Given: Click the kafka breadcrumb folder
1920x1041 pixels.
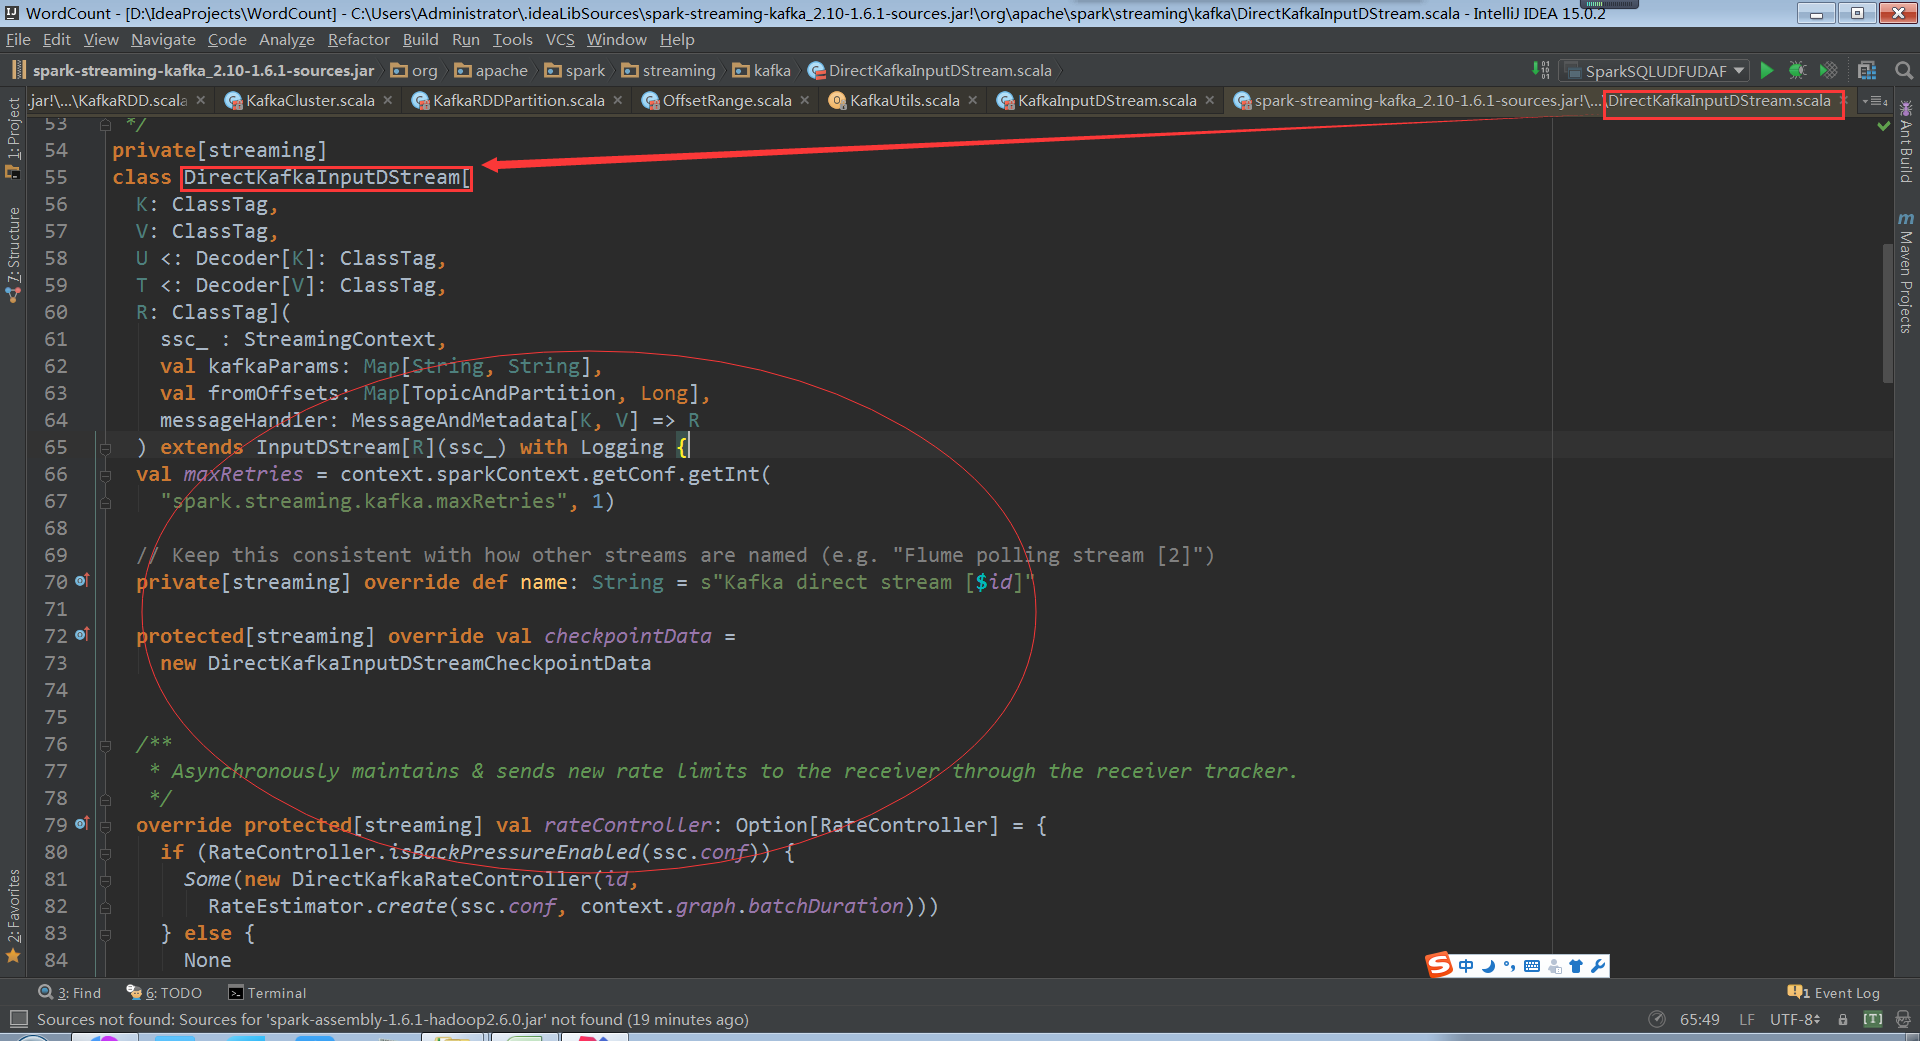Looking at the screenshot, I should click(x=762, y=70).
